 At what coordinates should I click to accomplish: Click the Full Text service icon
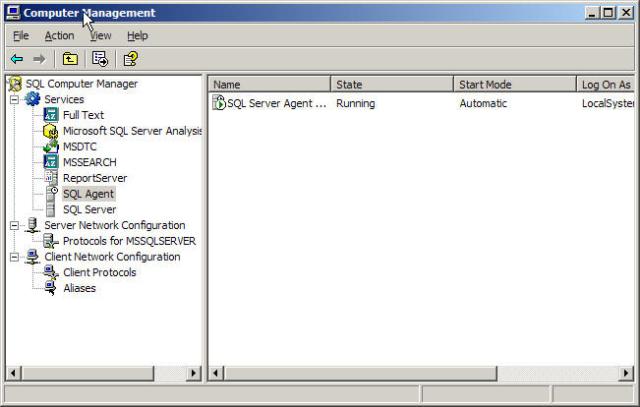51,115
